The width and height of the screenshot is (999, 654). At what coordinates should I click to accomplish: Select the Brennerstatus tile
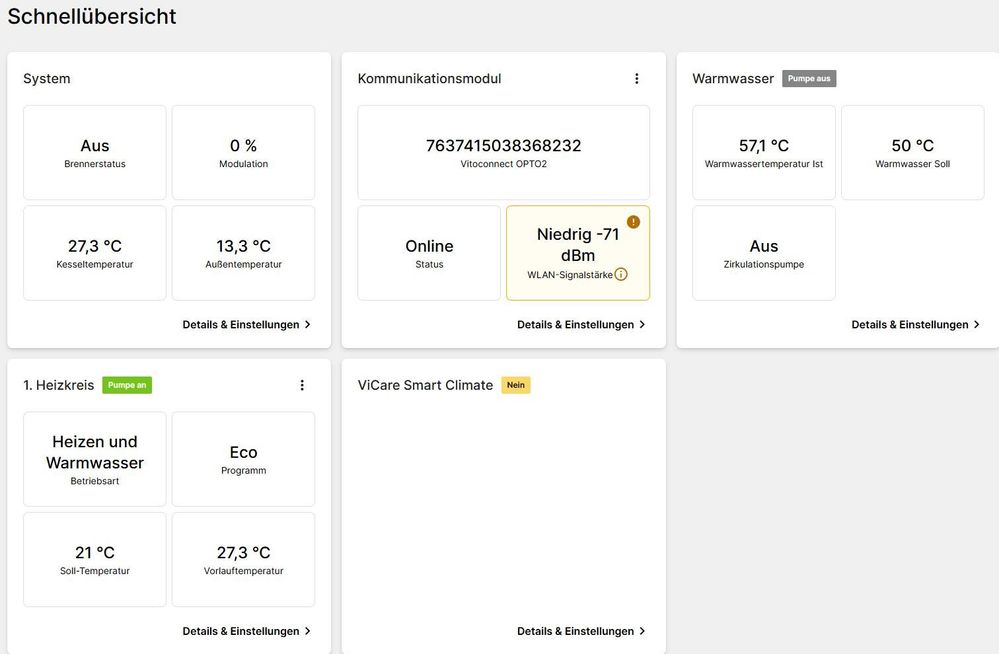click(95, 153)
